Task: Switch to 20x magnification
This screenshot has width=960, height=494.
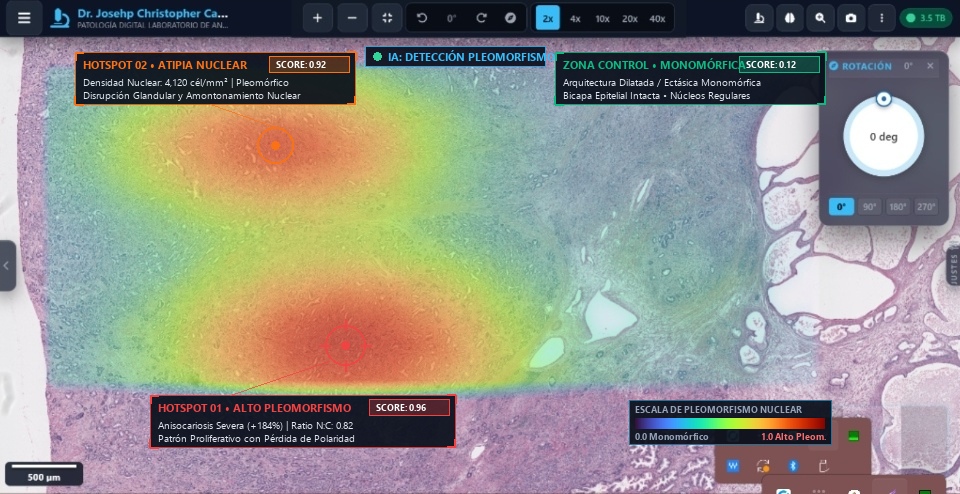Action: tap(629, 18)
